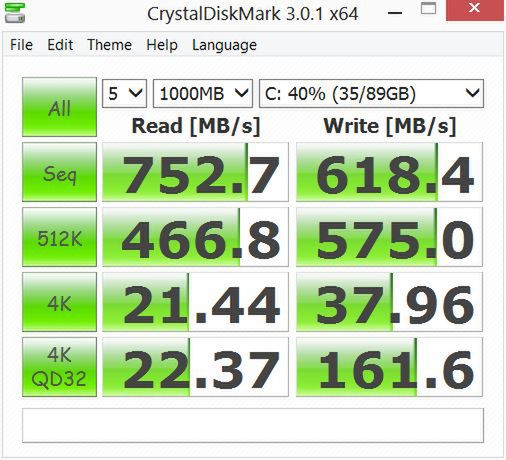This screenshot has width=506, height=460.
Task: Select the 4K QD32 read result 22.37
Action: tap(195, 367)
